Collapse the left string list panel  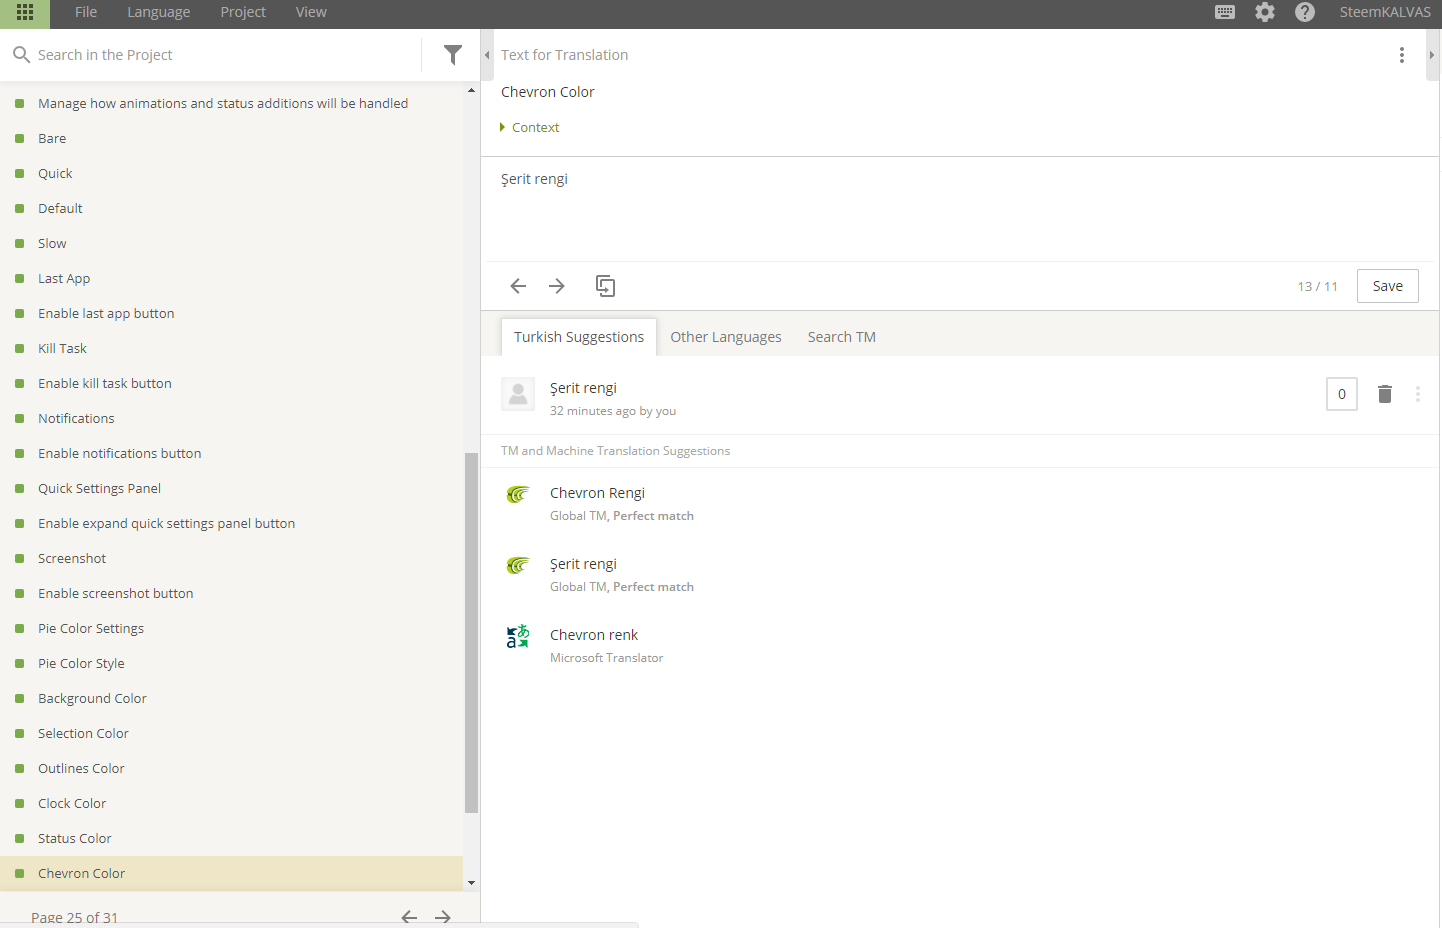(487, 55)
